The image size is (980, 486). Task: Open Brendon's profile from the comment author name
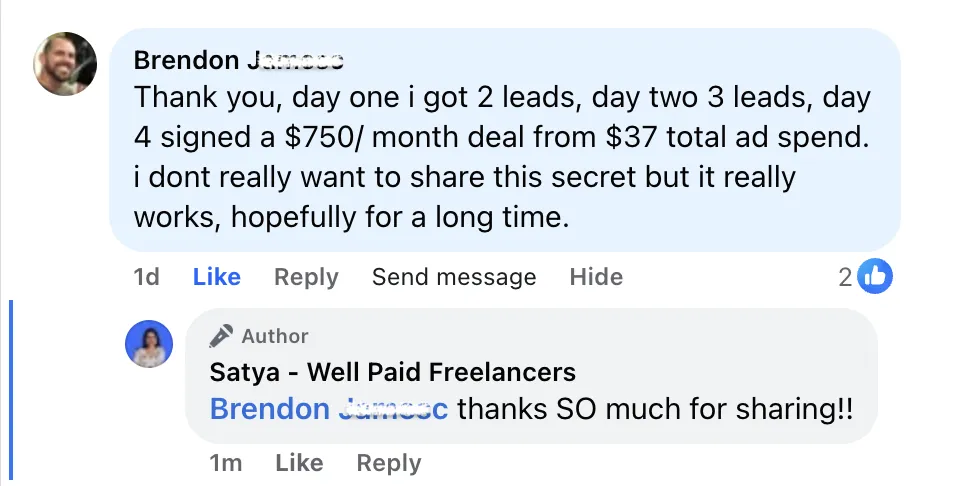click(238, 60)
